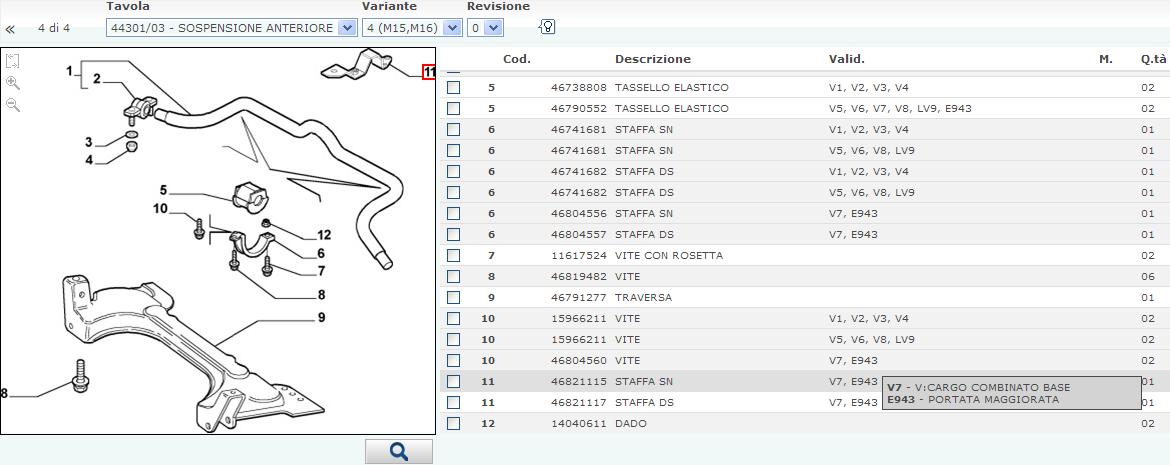The height and width of the screenshot is (465, 1170).
Task: Expand the Variante dropdown
Action: (x=451, y=28)
